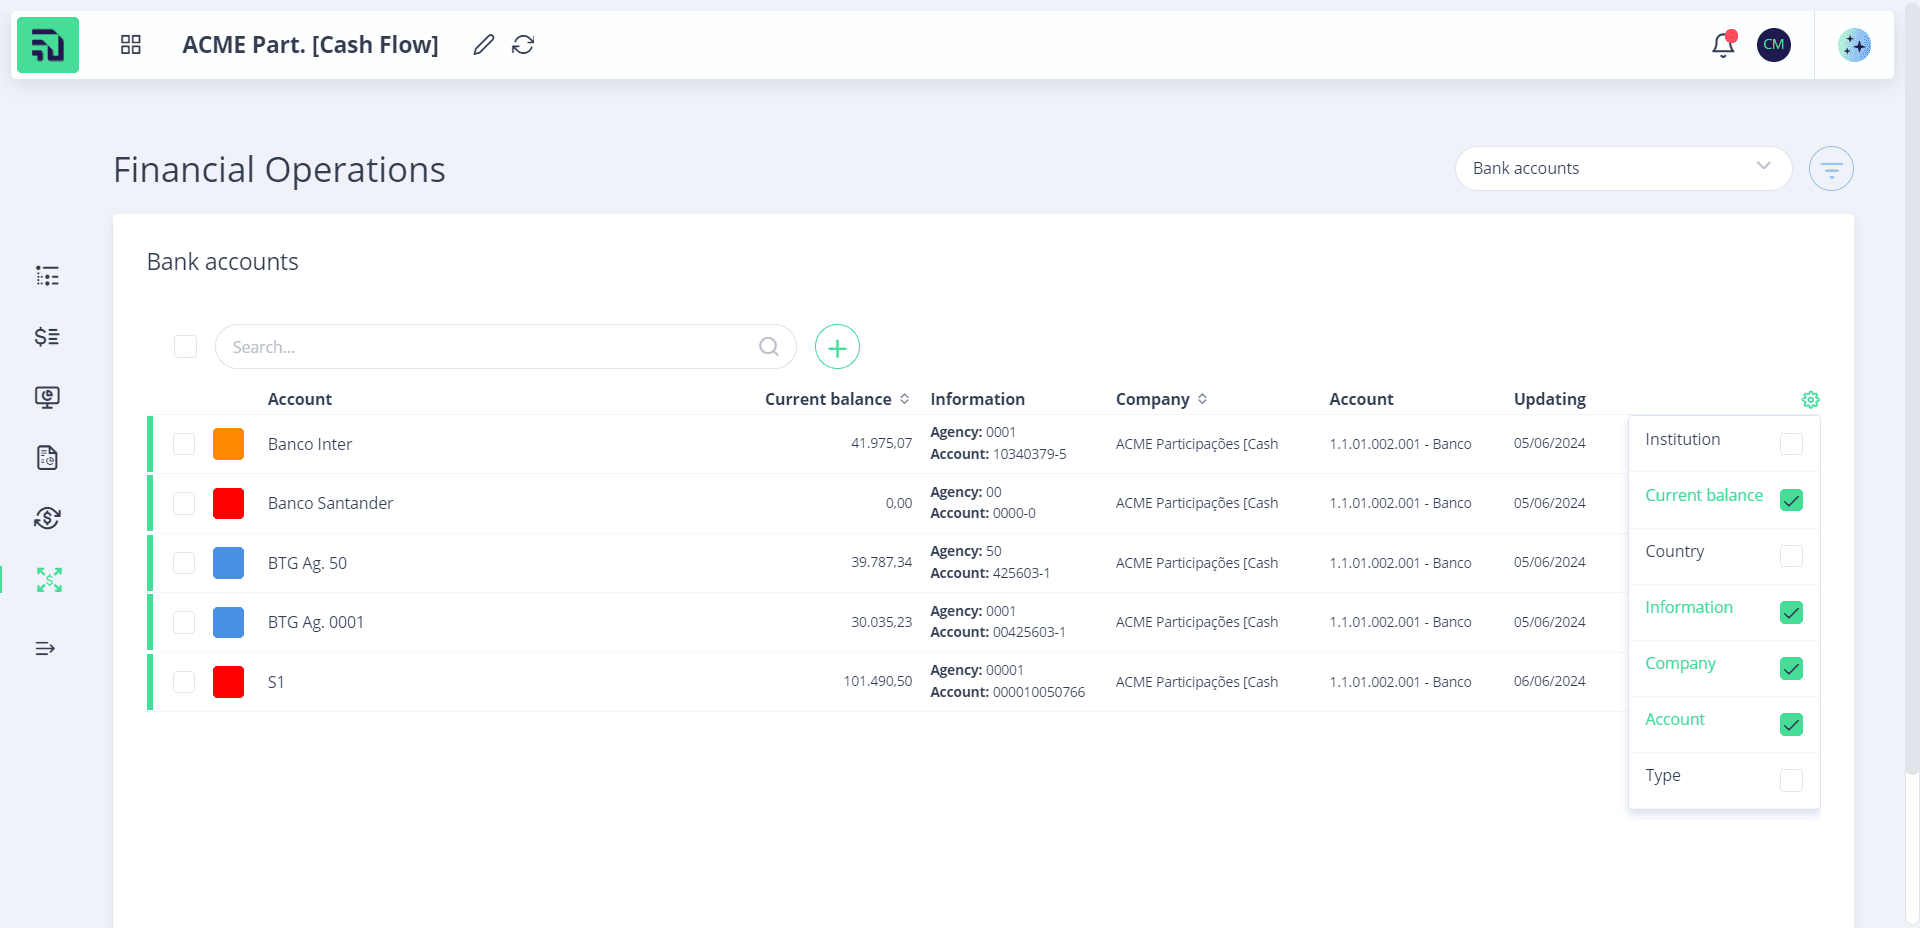Uncheck the Current balance column option
This screenshot has width=1920, height=928.
click(x=1791, y=500)
